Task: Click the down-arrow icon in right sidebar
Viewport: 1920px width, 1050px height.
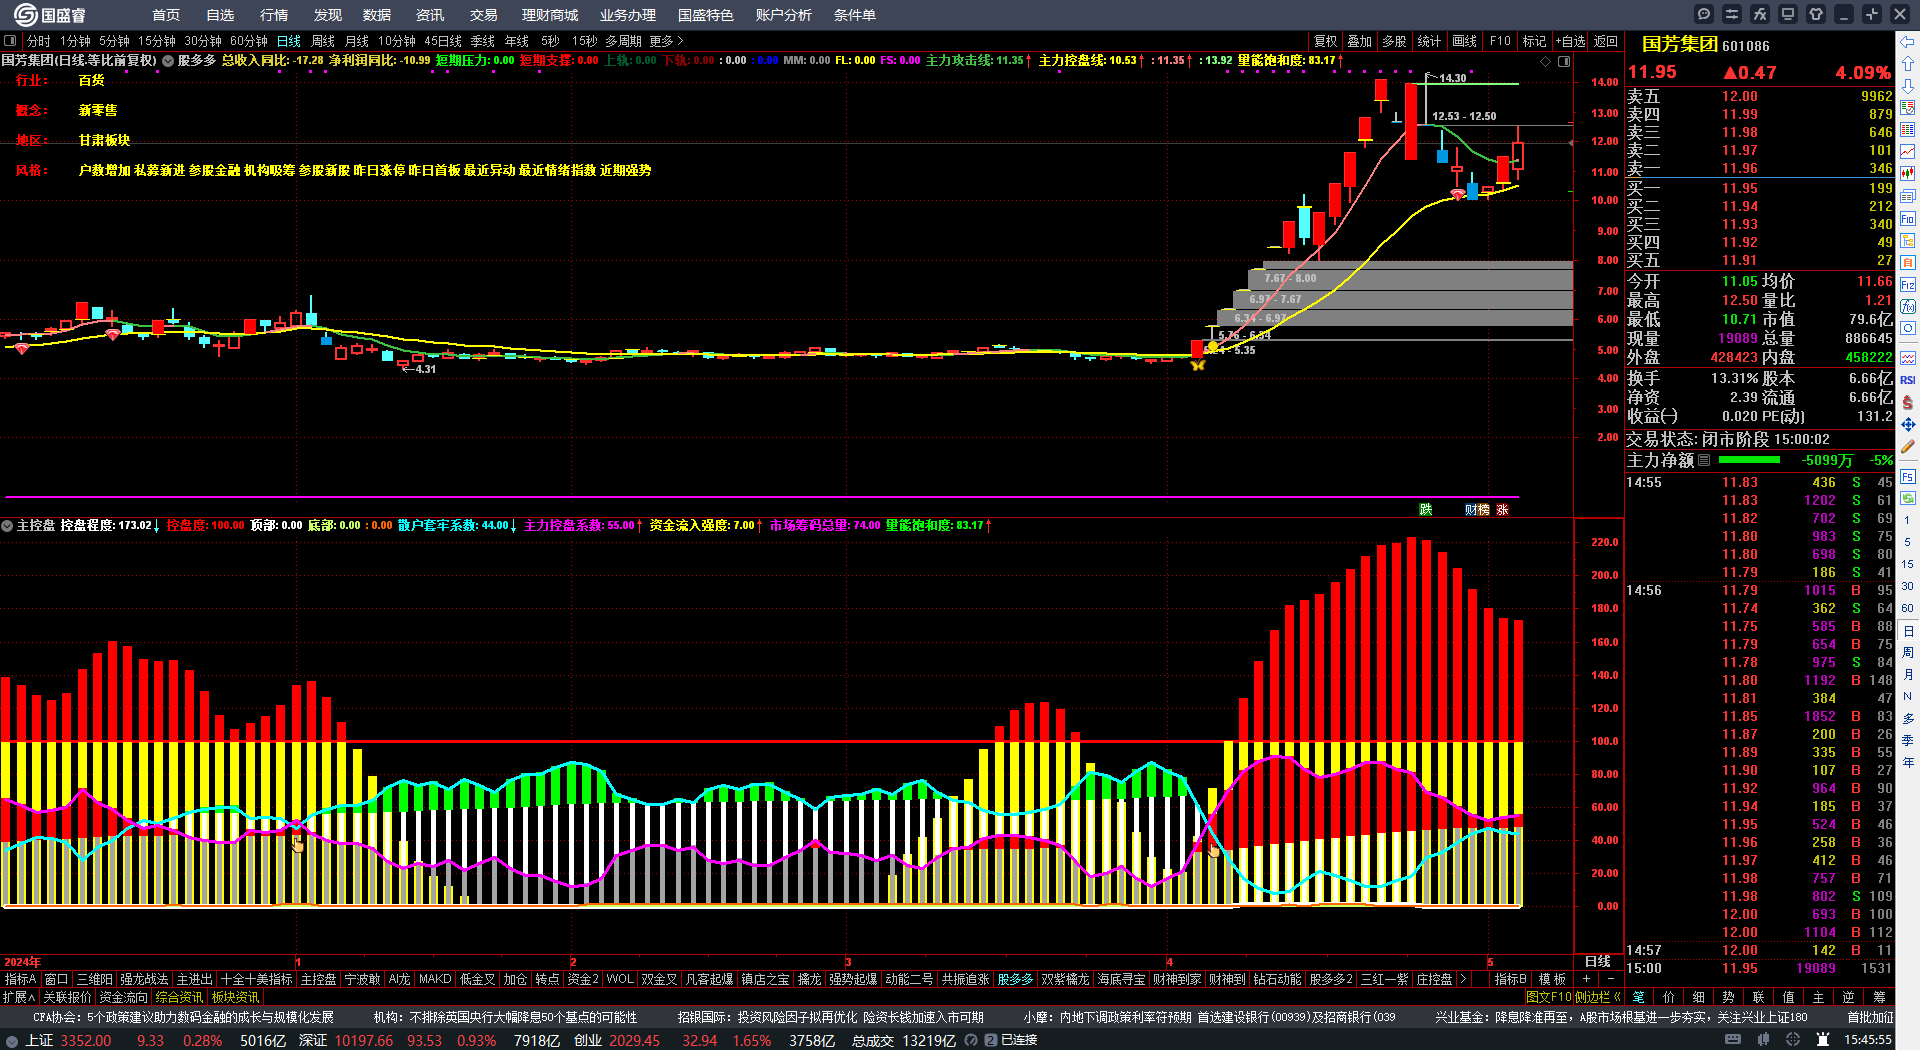Action: (1908, 86)
